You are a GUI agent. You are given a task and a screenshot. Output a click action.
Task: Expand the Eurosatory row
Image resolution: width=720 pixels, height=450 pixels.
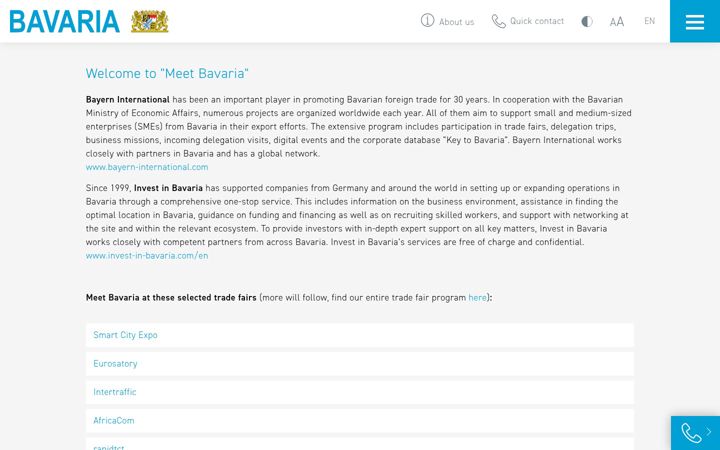360,364
